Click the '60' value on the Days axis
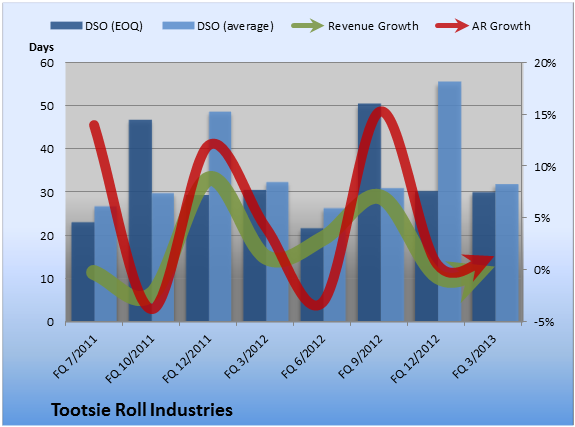575x427 pixels. [47, 63]
